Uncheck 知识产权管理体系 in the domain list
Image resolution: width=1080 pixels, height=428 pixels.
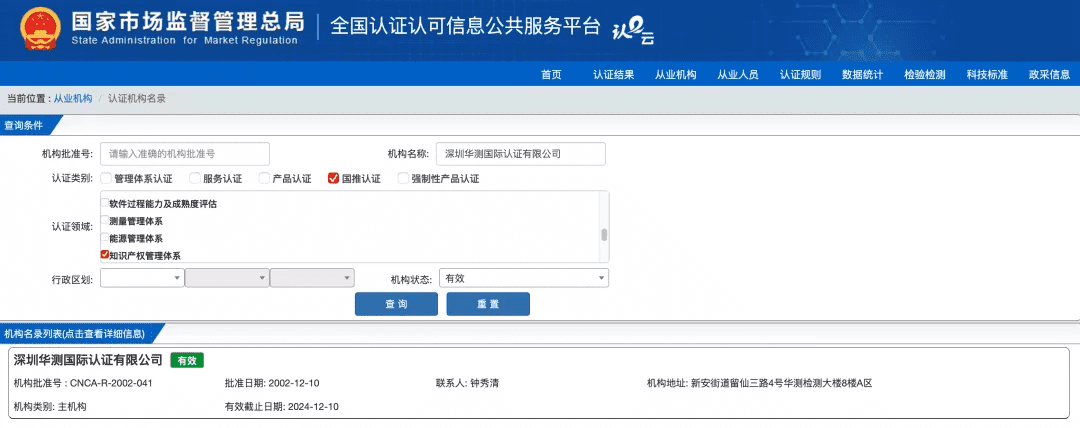pyautogui.click(x=104, y=255)
